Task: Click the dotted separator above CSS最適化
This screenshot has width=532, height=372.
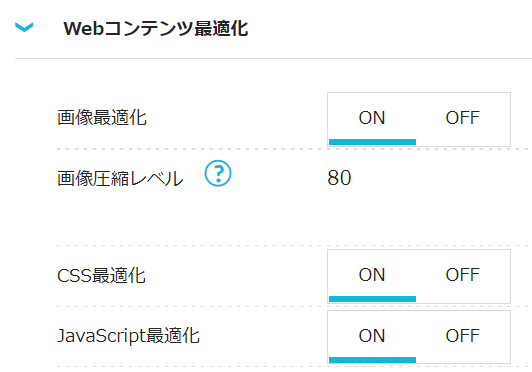Action: click(x=294, y=245)
